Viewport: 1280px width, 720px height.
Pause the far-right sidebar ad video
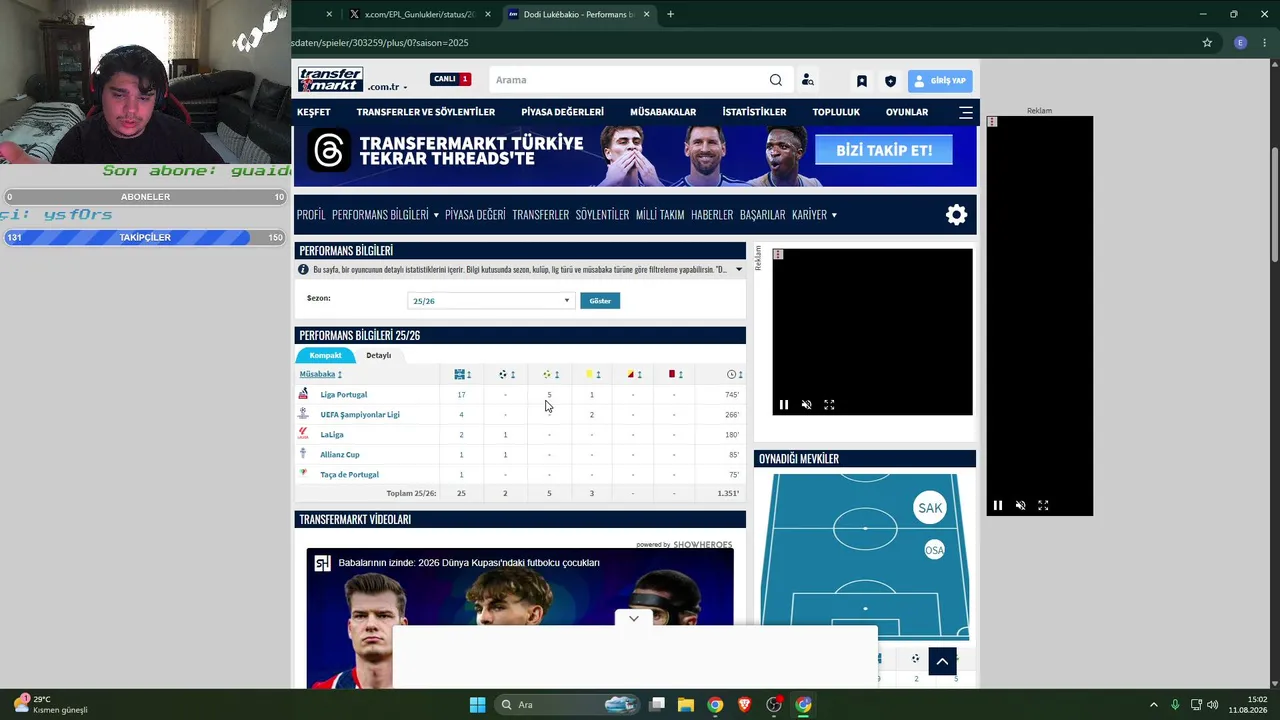998,506
